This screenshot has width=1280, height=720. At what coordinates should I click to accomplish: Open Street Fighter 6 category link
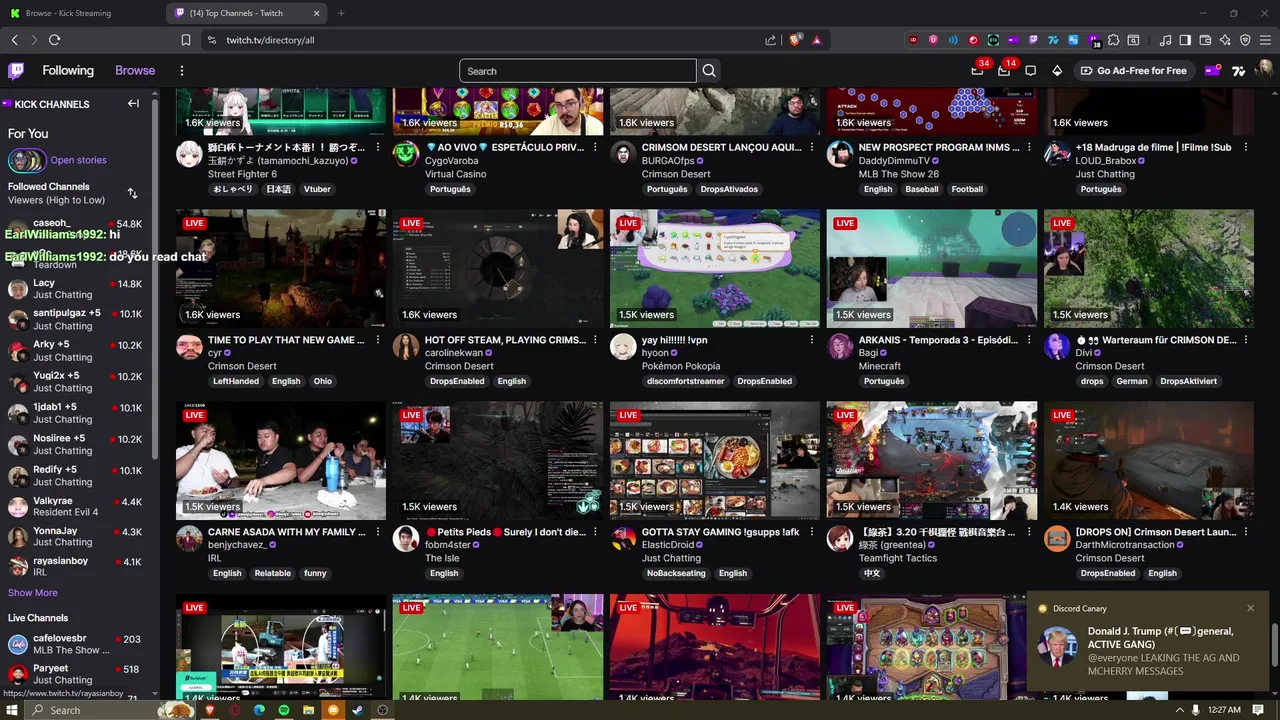point(242,174)
